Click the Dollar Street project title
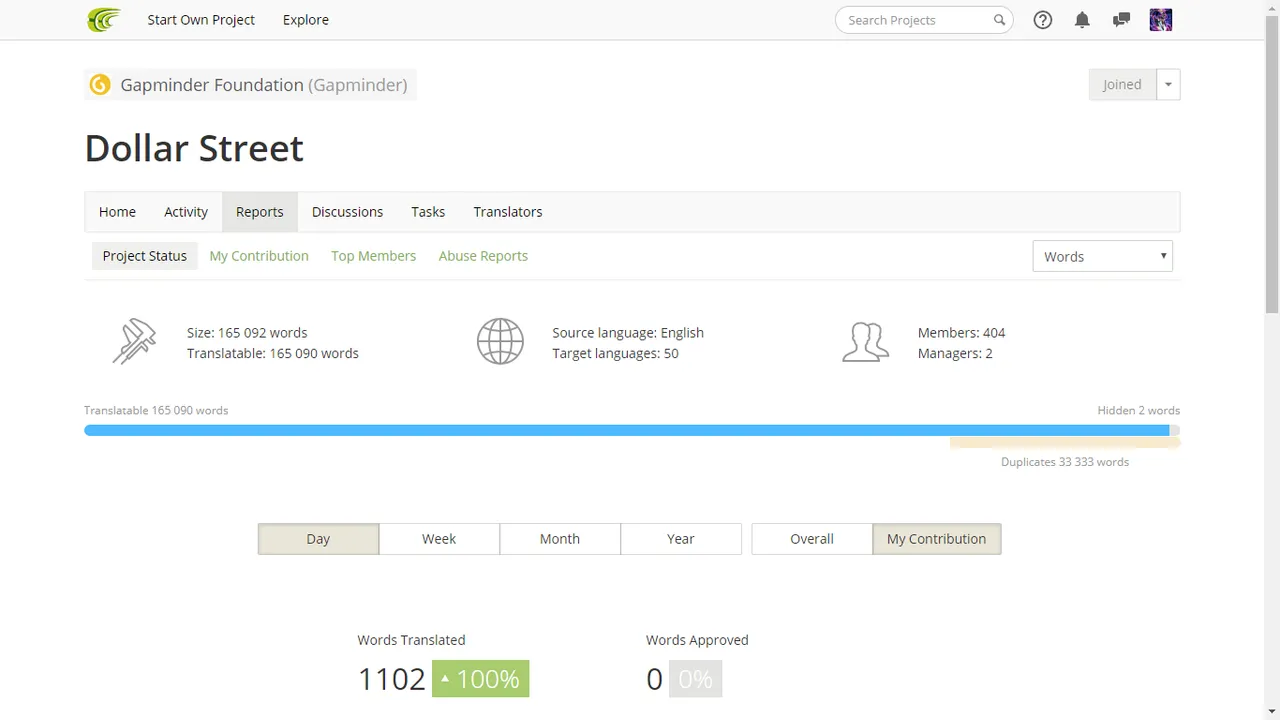The width and height of the screenshot is (1280, 720). point(194,148)
